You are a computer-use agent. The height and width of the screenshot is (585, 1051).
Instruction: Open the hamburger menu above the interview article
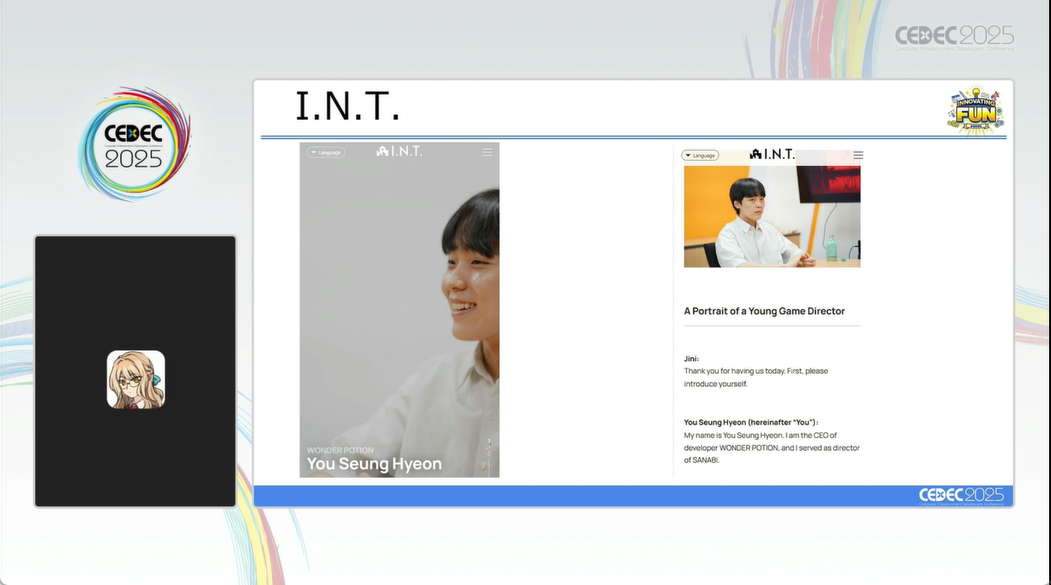(x=858, y=155)
